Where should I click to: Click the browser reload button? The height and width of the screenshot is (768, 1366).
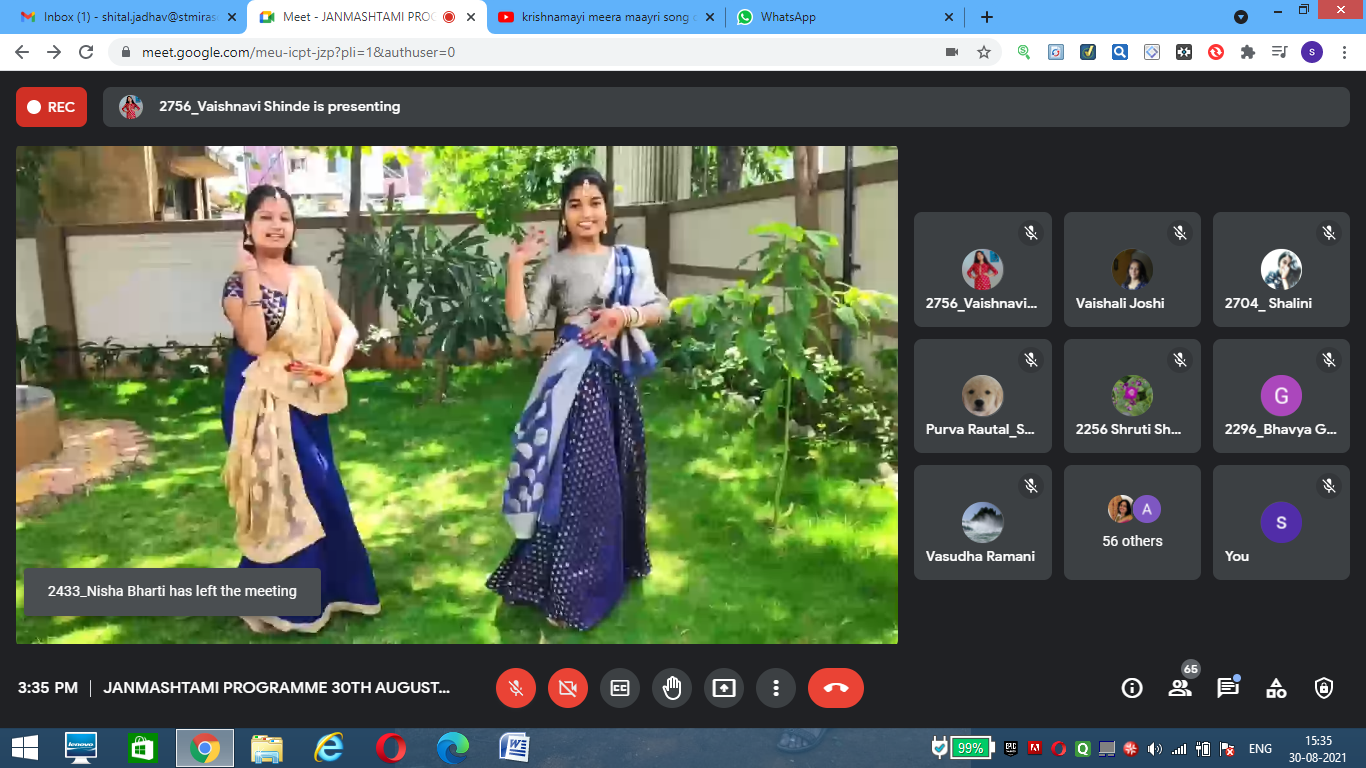pos(86,52)
